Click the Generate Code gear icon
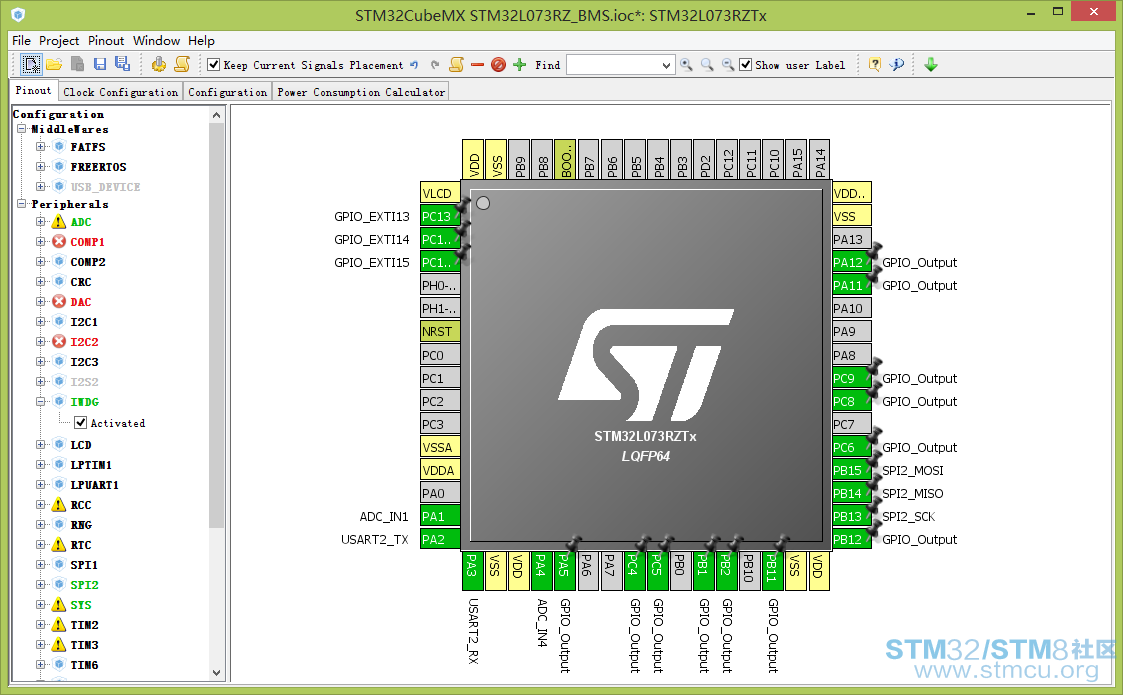 tap(159, 64)
